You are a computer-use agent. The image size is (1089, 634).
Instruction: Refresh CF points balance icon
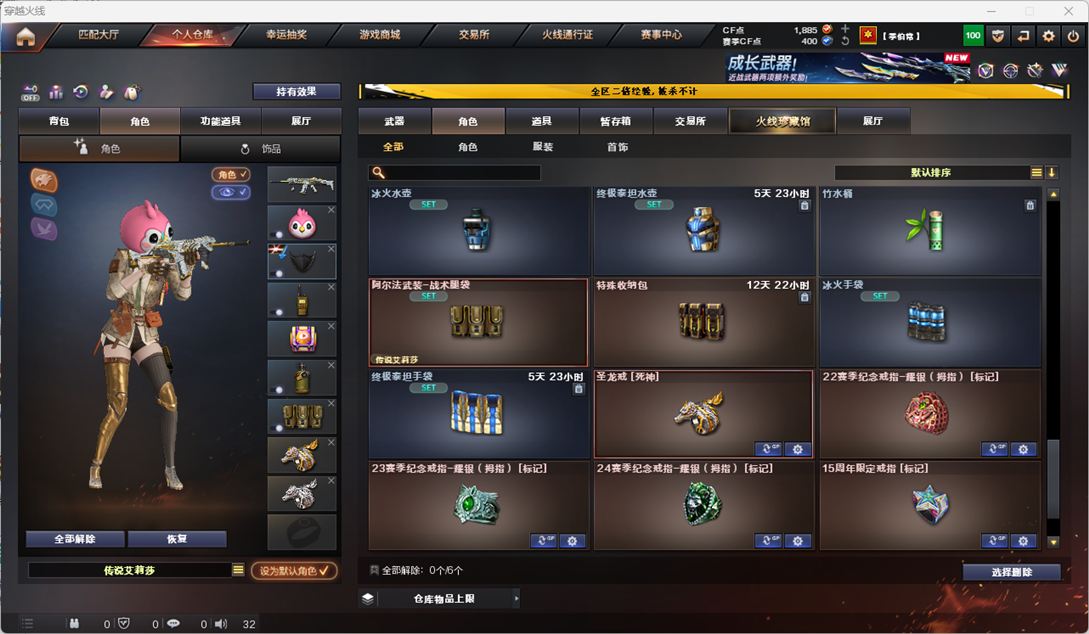click(845, 41)
